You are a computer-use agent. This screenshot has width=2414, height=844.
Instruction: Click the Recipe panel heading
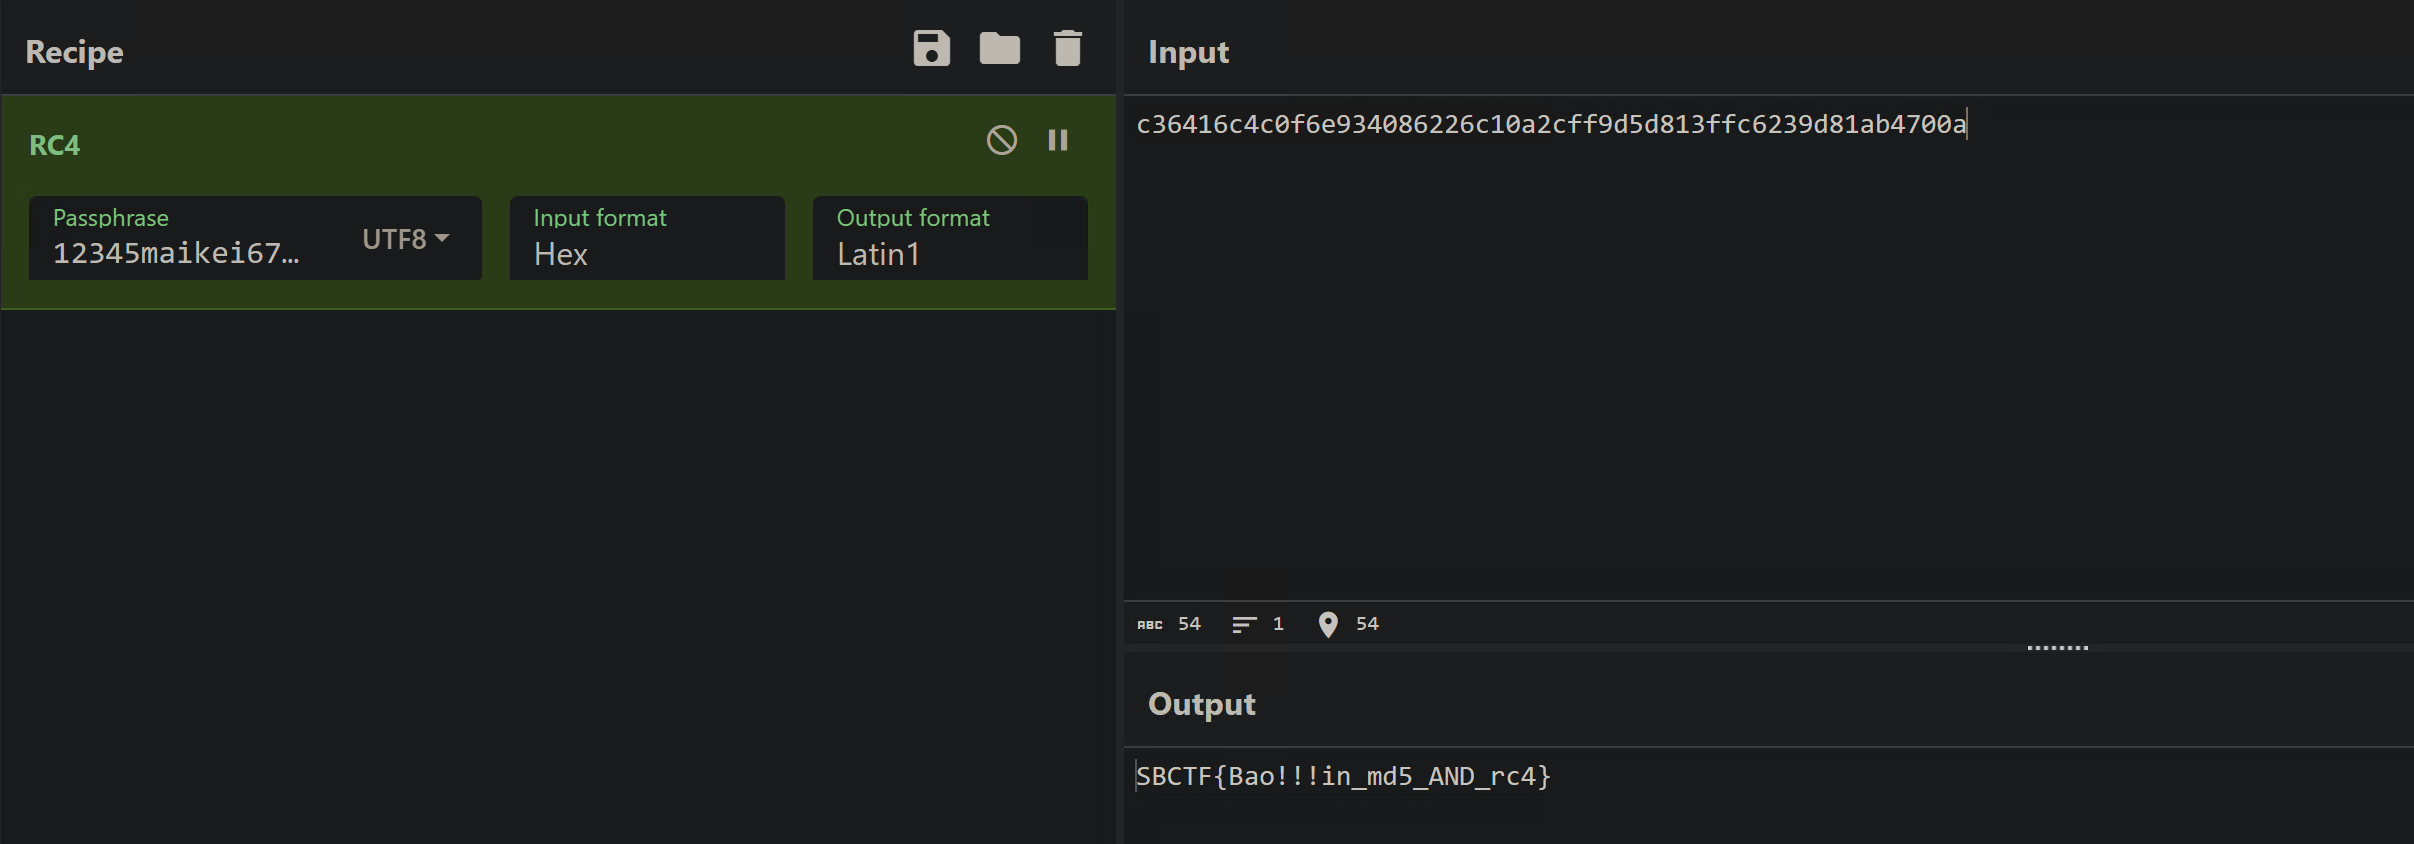[x=75, y=52]
